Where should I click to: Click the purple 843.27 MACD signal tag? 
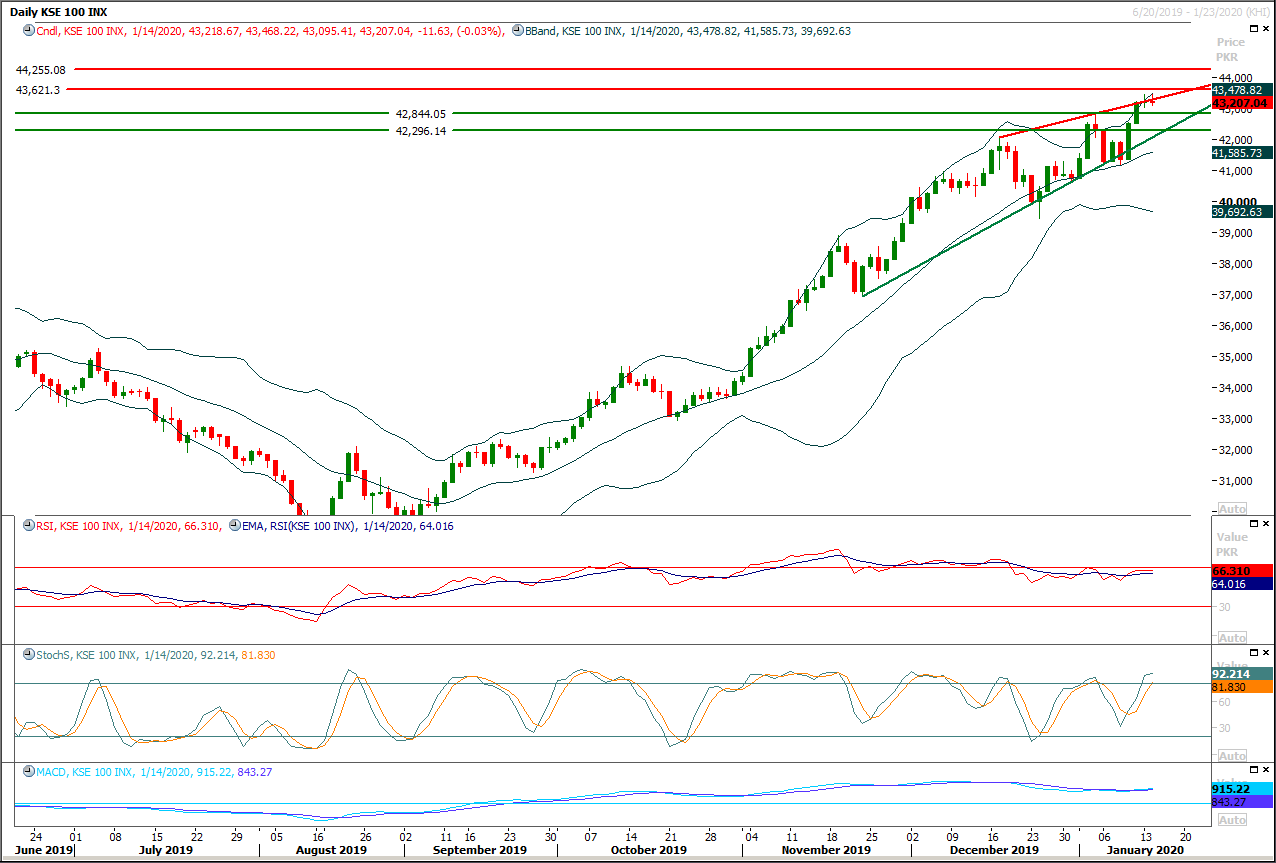pos(1241,801)
